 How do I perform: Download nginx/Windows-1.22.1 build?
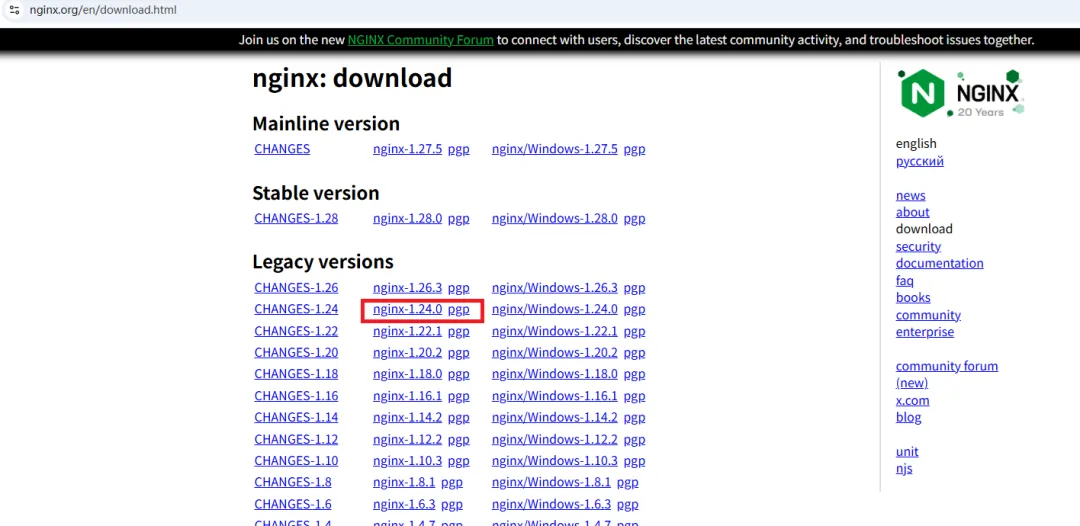click(x=554, y=331)
